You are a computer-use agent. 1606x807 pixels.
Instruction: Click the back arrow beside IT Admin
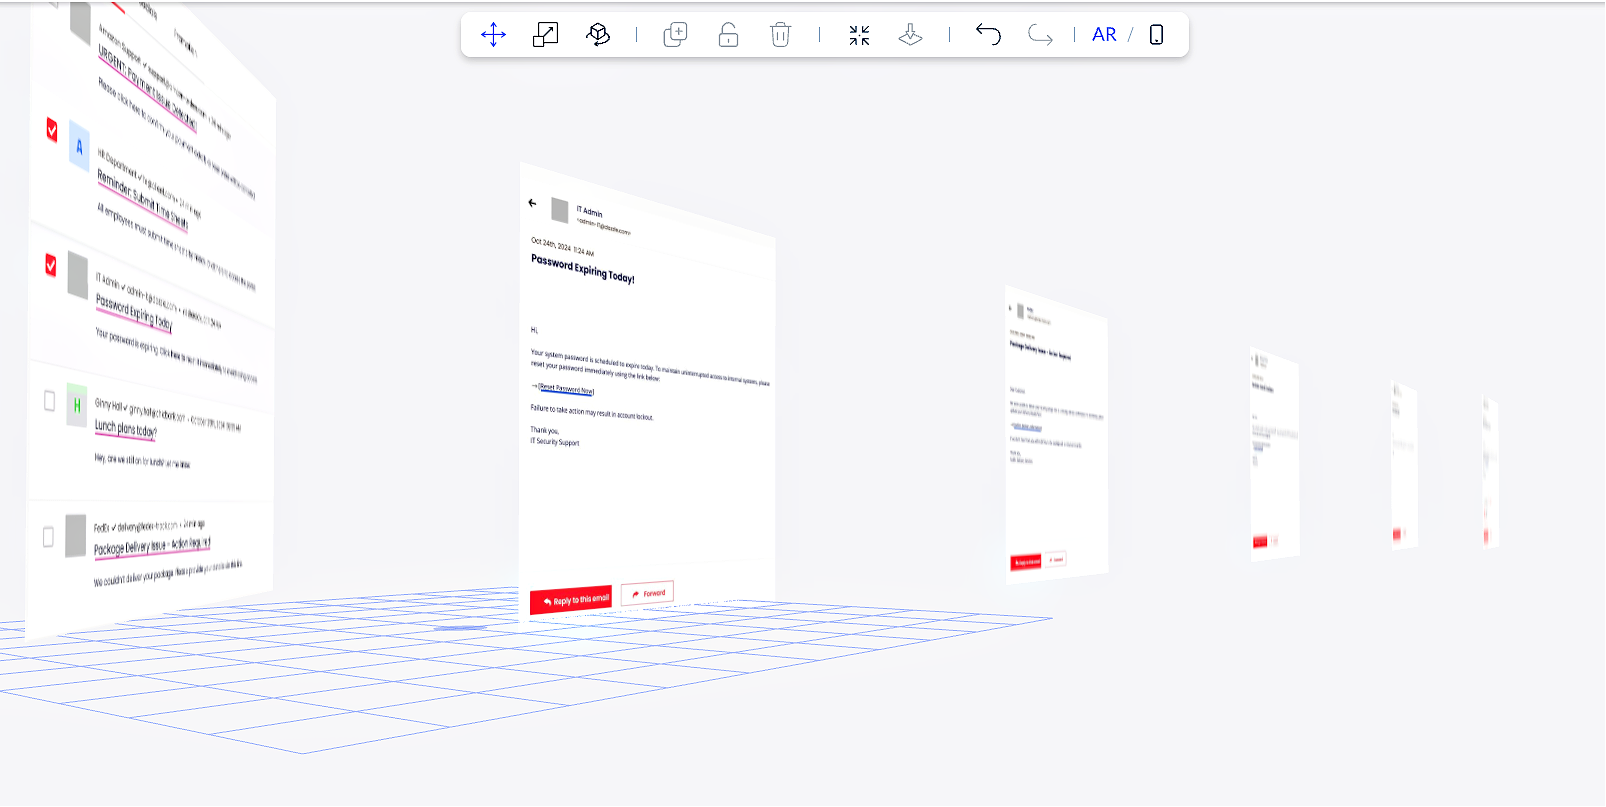[x=532, y=203]
